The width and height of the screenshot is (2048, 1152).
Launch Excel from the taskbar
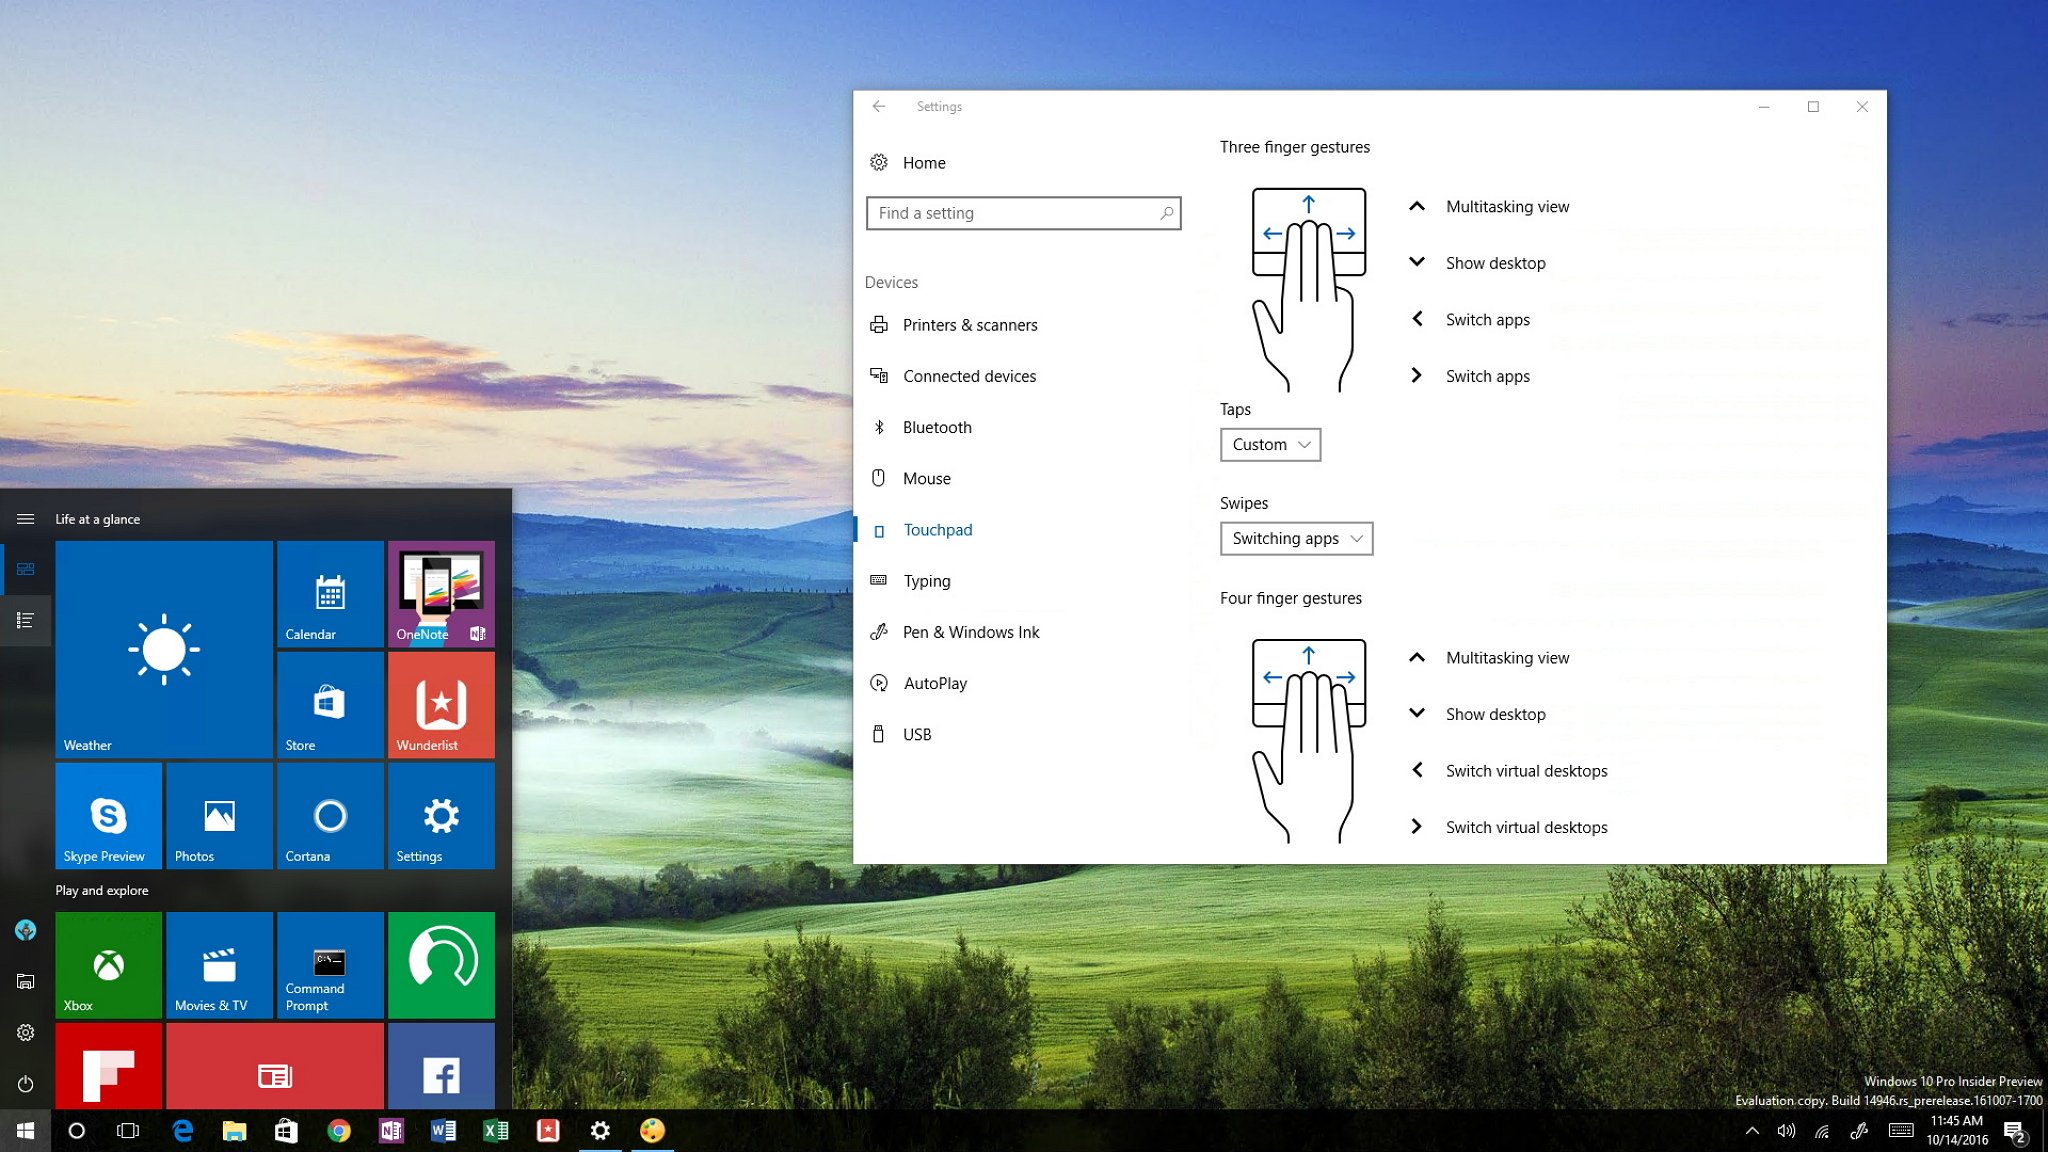(x=495, y=1131)
